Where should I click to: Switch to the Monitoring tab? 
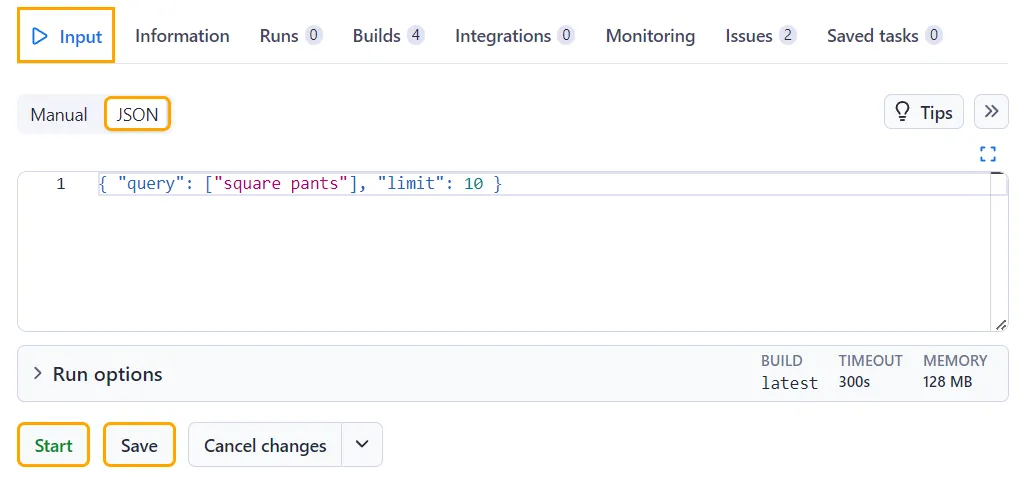tap(650, 36)
